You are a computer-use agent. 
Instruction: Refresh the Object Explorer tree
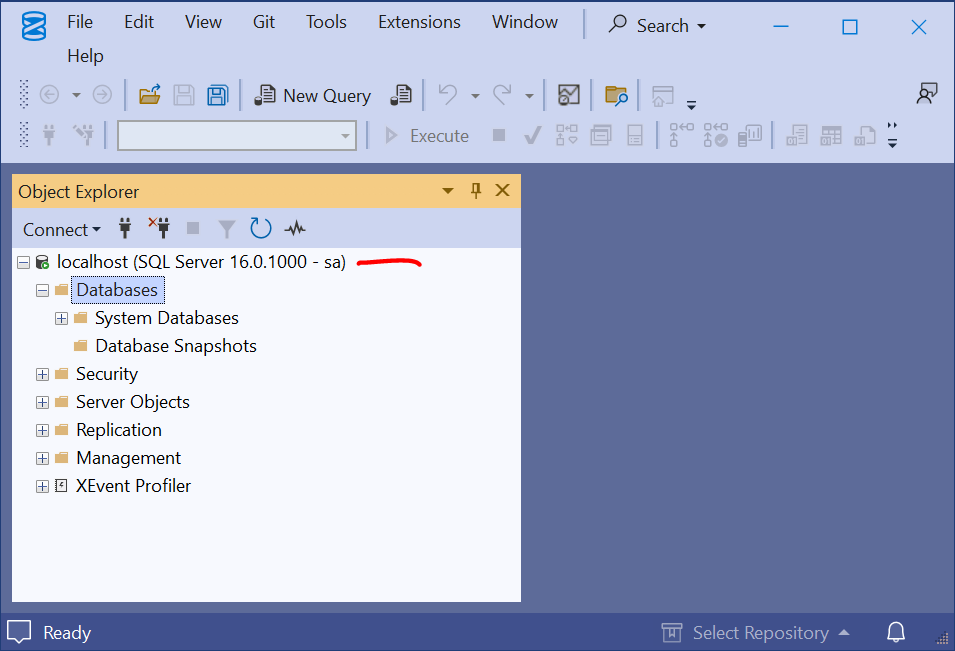point(261,229)
